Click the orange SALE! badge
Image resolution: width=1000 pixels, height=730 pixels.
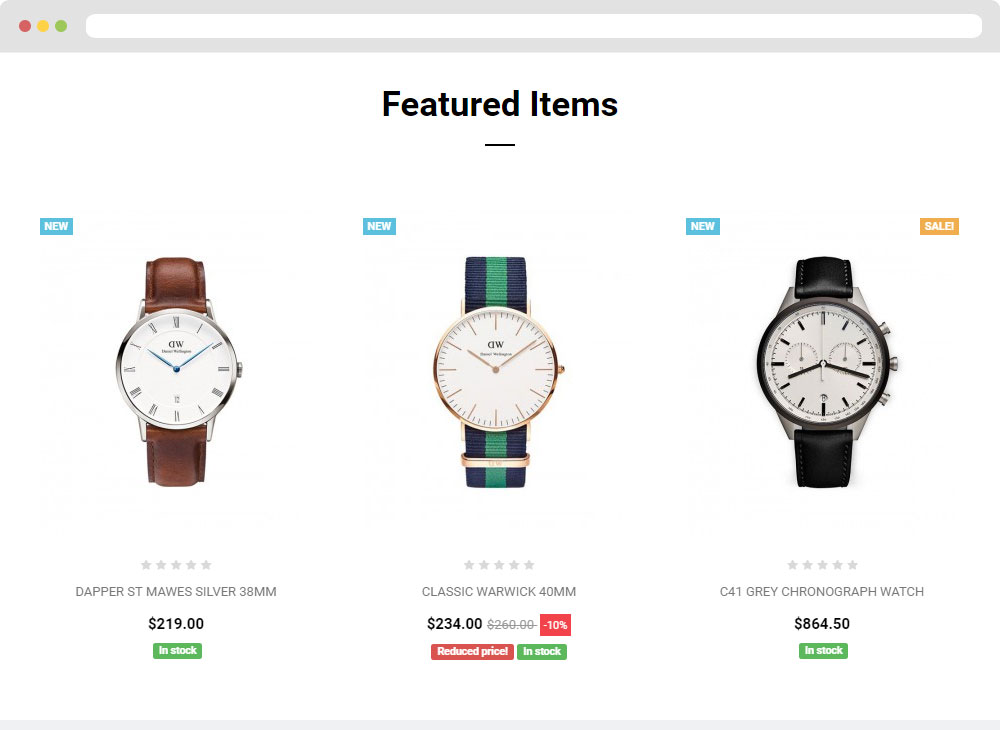pyautogui.click(x=939, y=226)
